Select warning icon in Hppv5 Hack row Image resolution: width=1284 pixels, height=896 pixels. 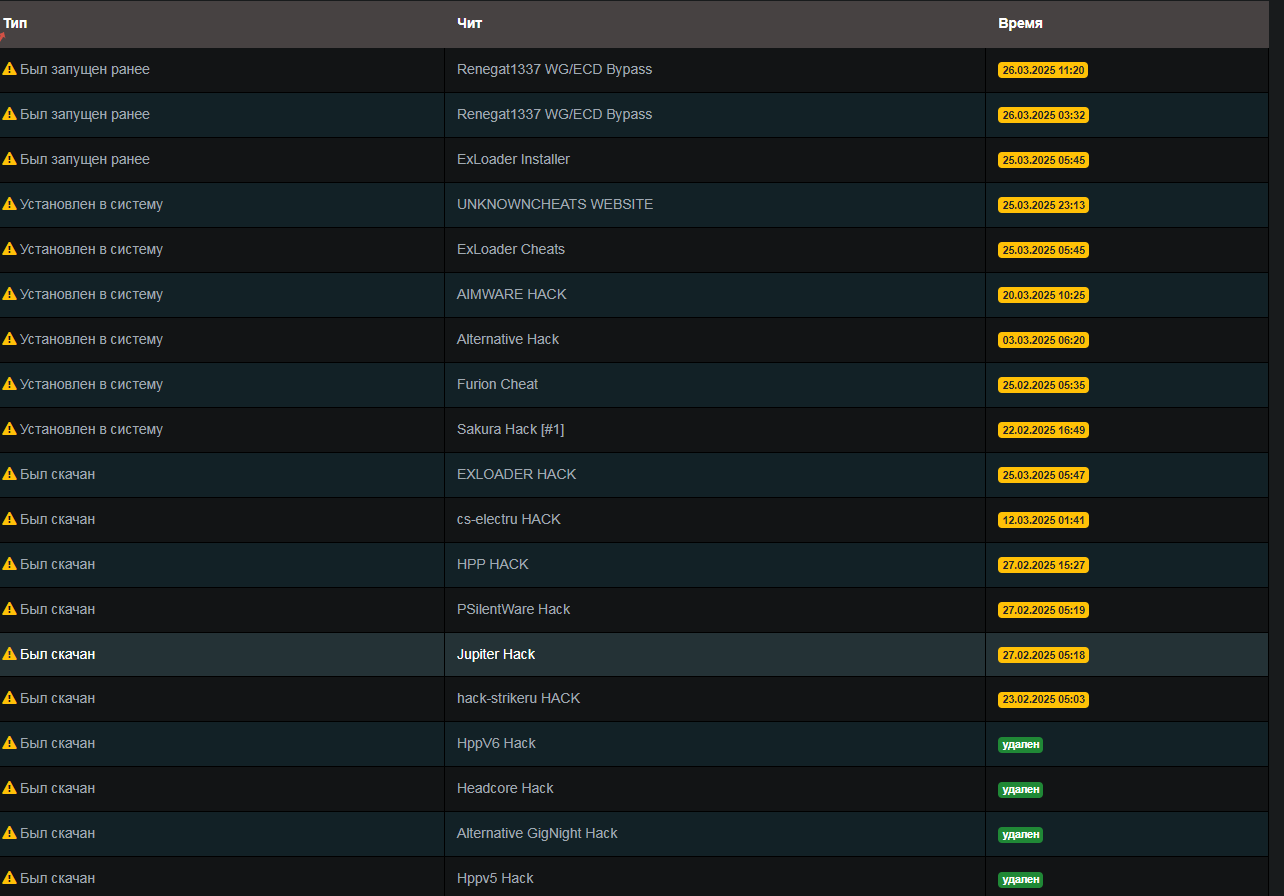(10, 878)
